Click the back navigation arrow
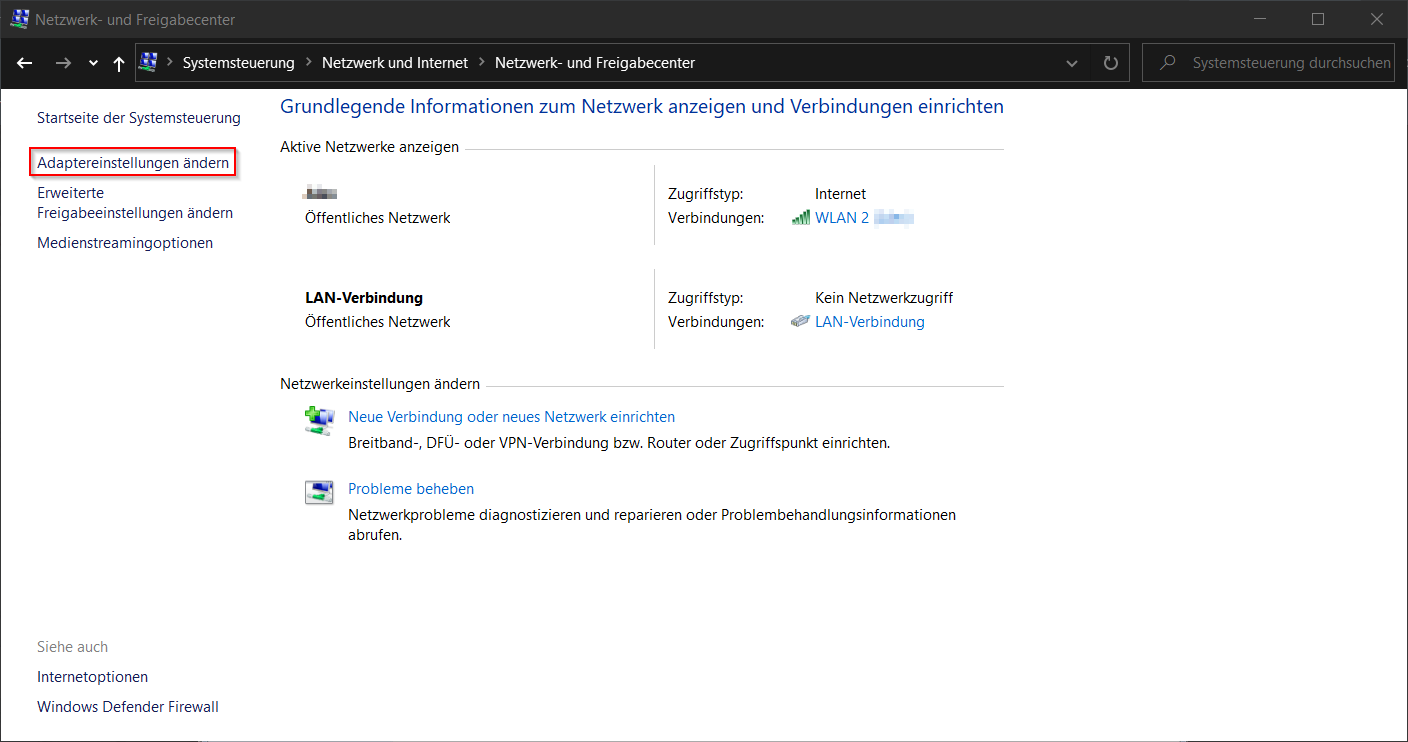The image size is (1408, 742). (x=25, y=63)
